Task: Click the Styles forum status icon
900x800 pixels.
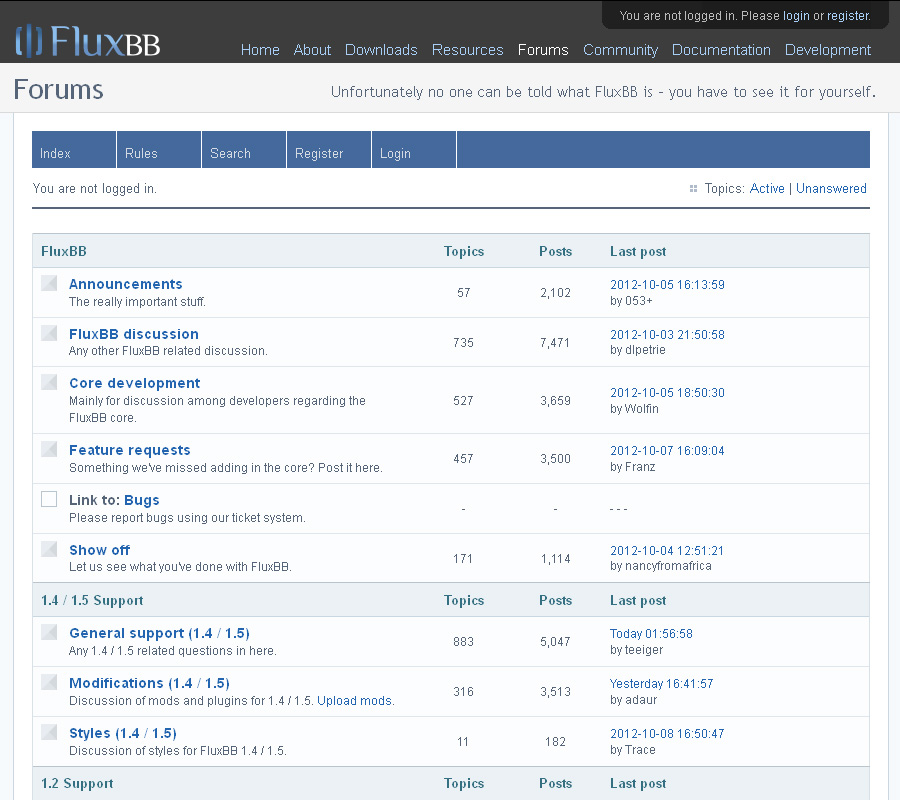Action: 49,732
